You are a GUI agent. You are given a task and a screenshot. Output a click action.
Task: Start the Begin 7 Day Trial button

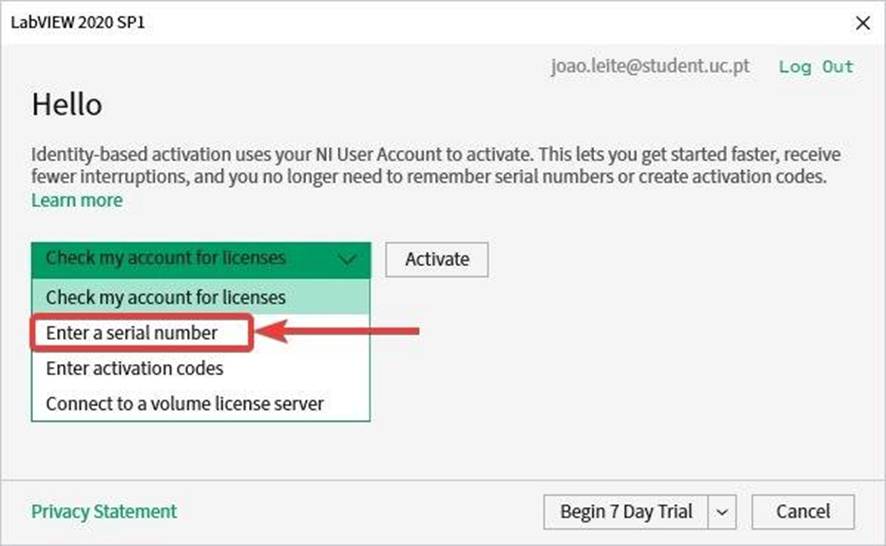(626, 512)
